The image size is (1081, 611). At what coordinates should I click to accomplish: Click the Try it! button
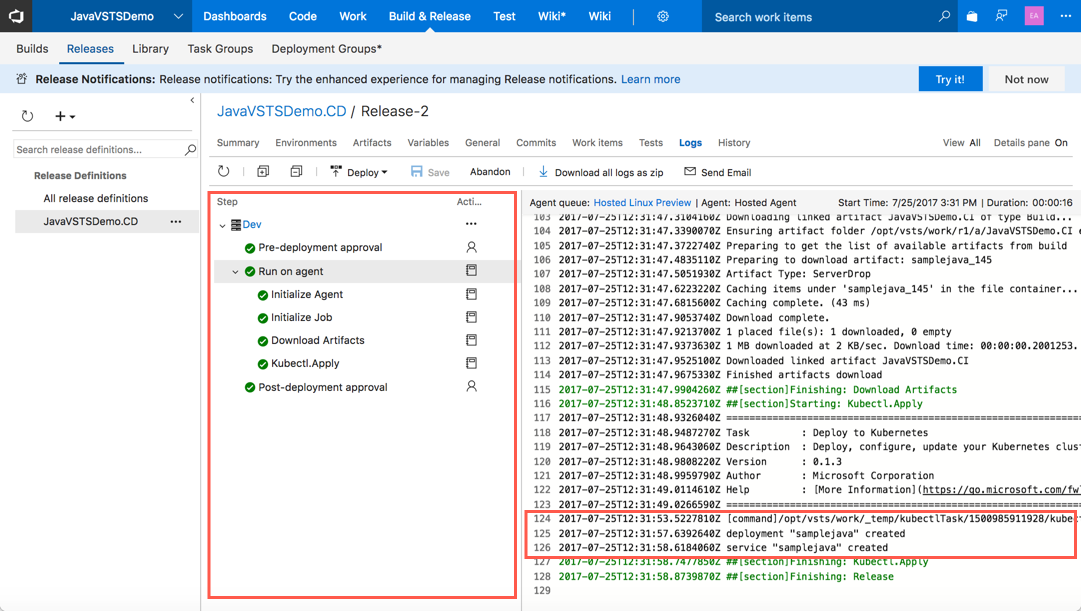950,79
